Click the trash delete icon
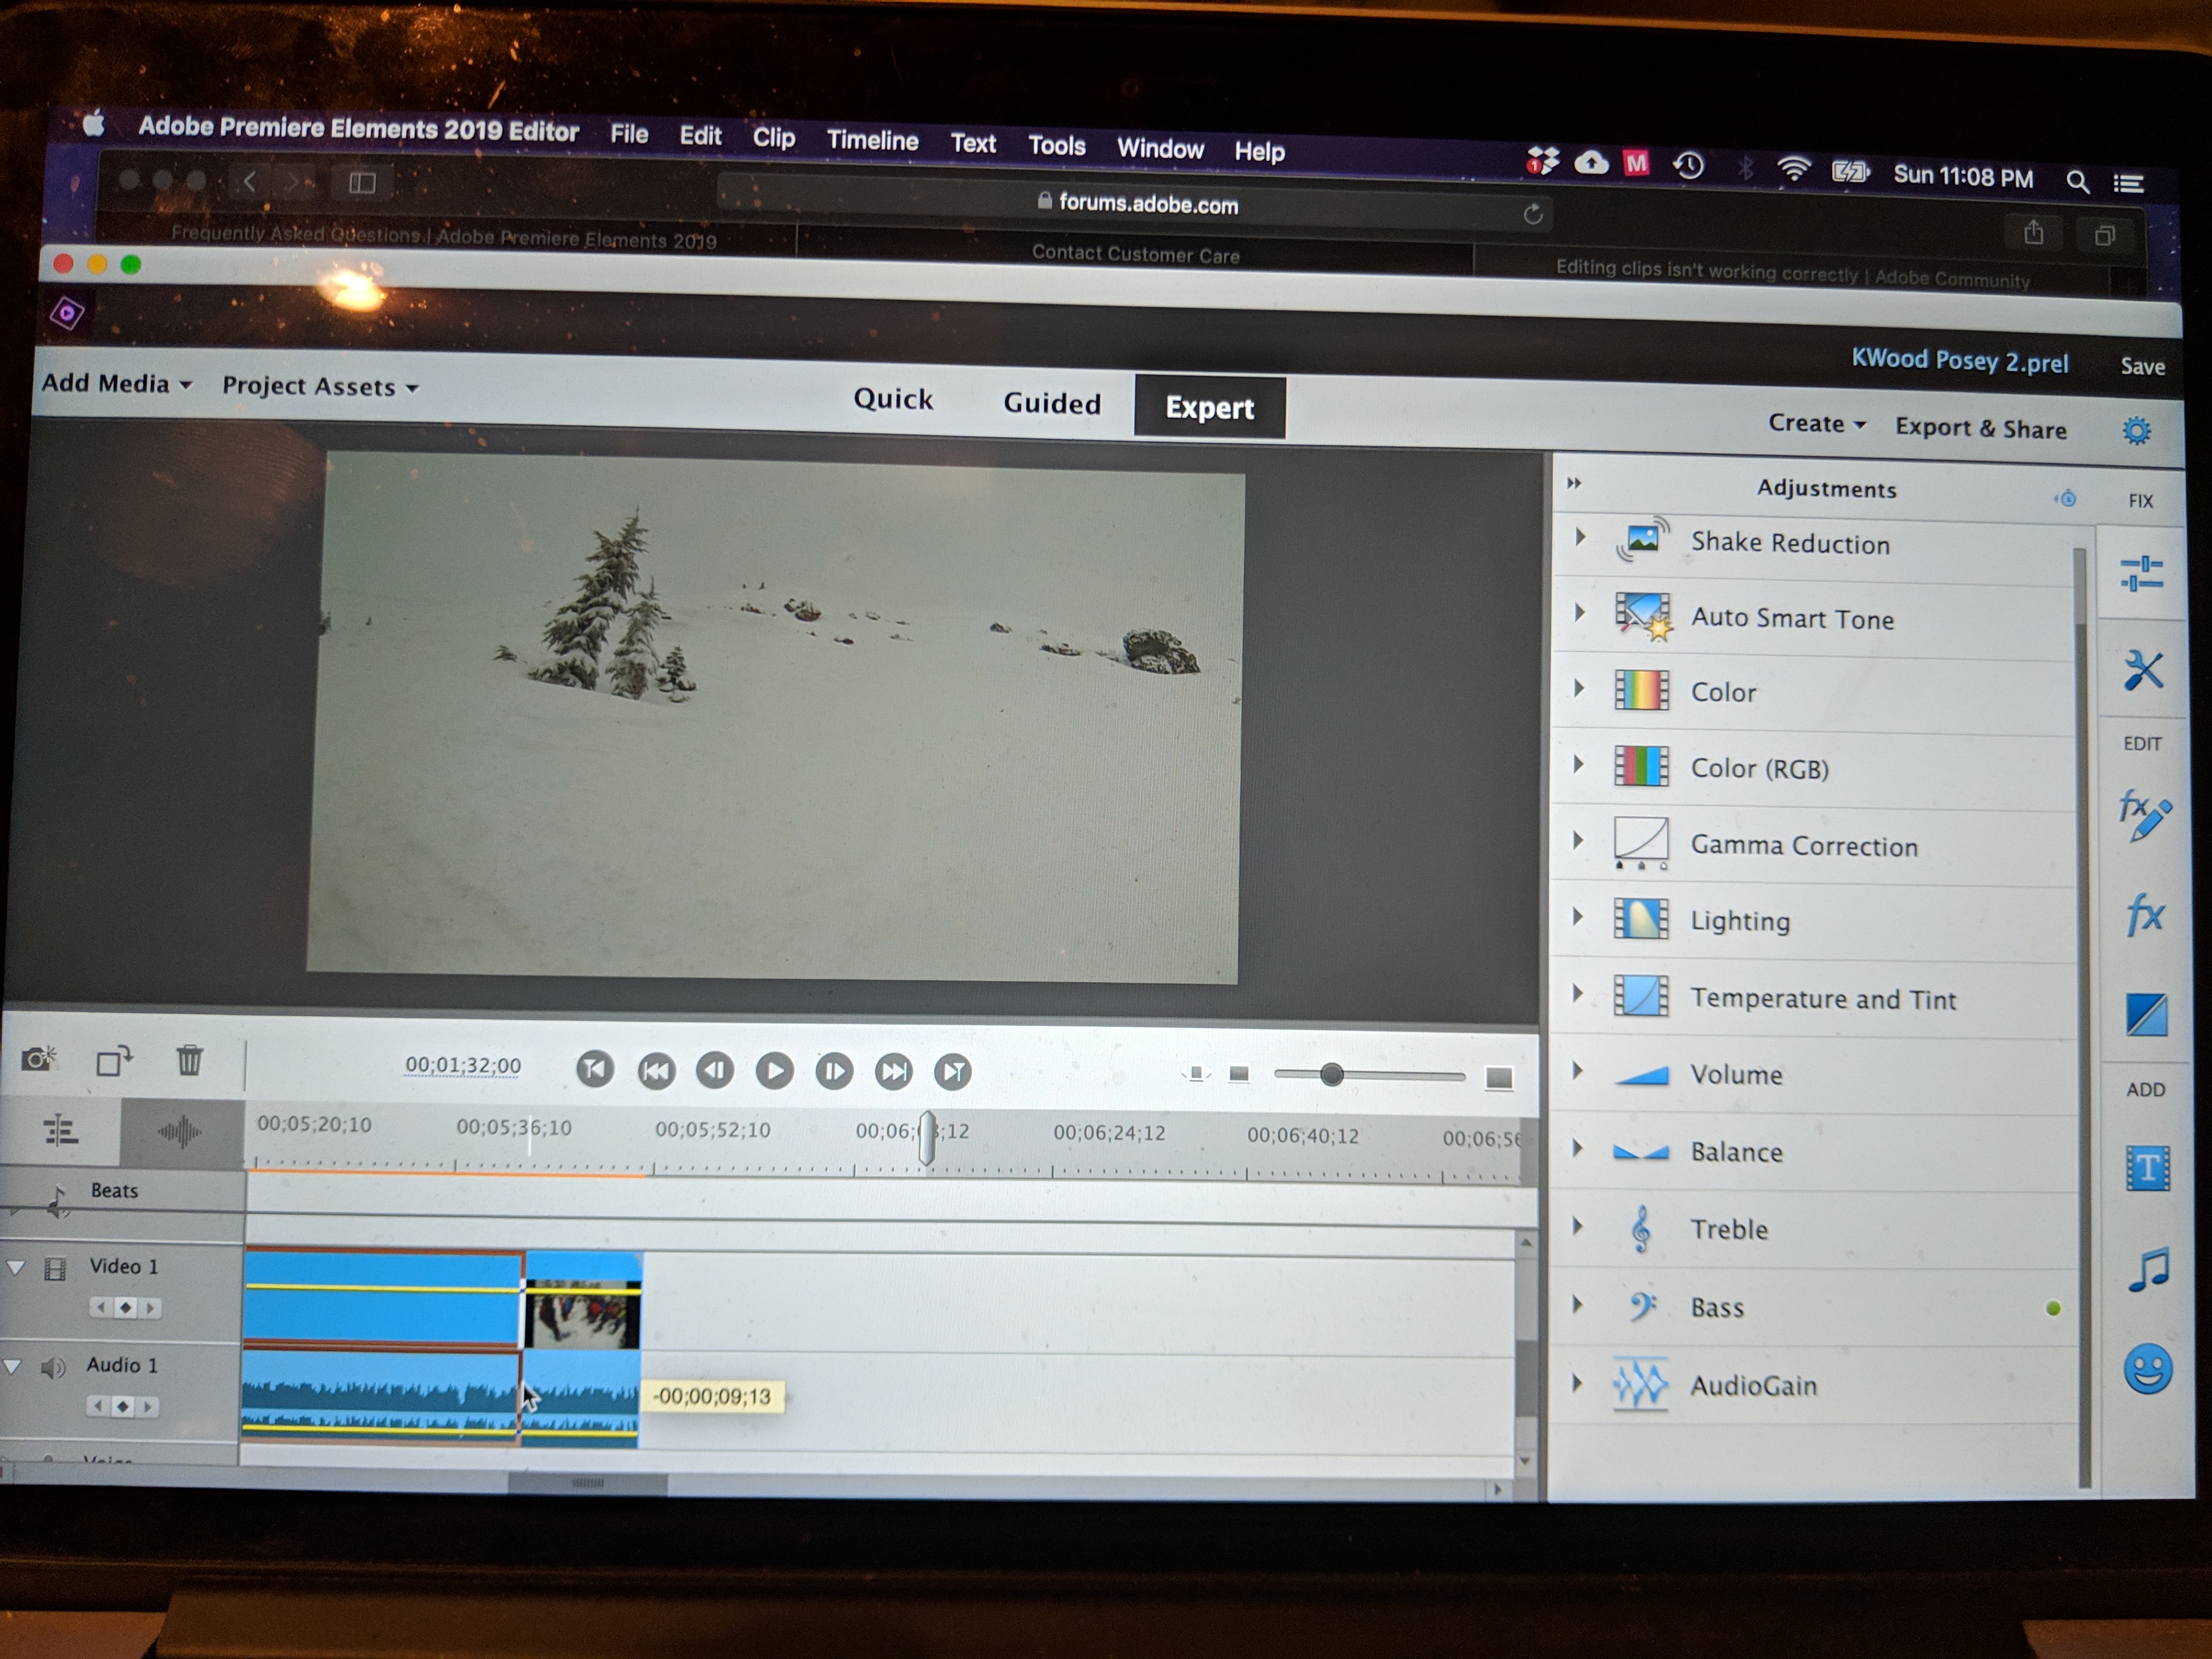This screenshot has width=2212, height=1659. tap(189, 1059)
